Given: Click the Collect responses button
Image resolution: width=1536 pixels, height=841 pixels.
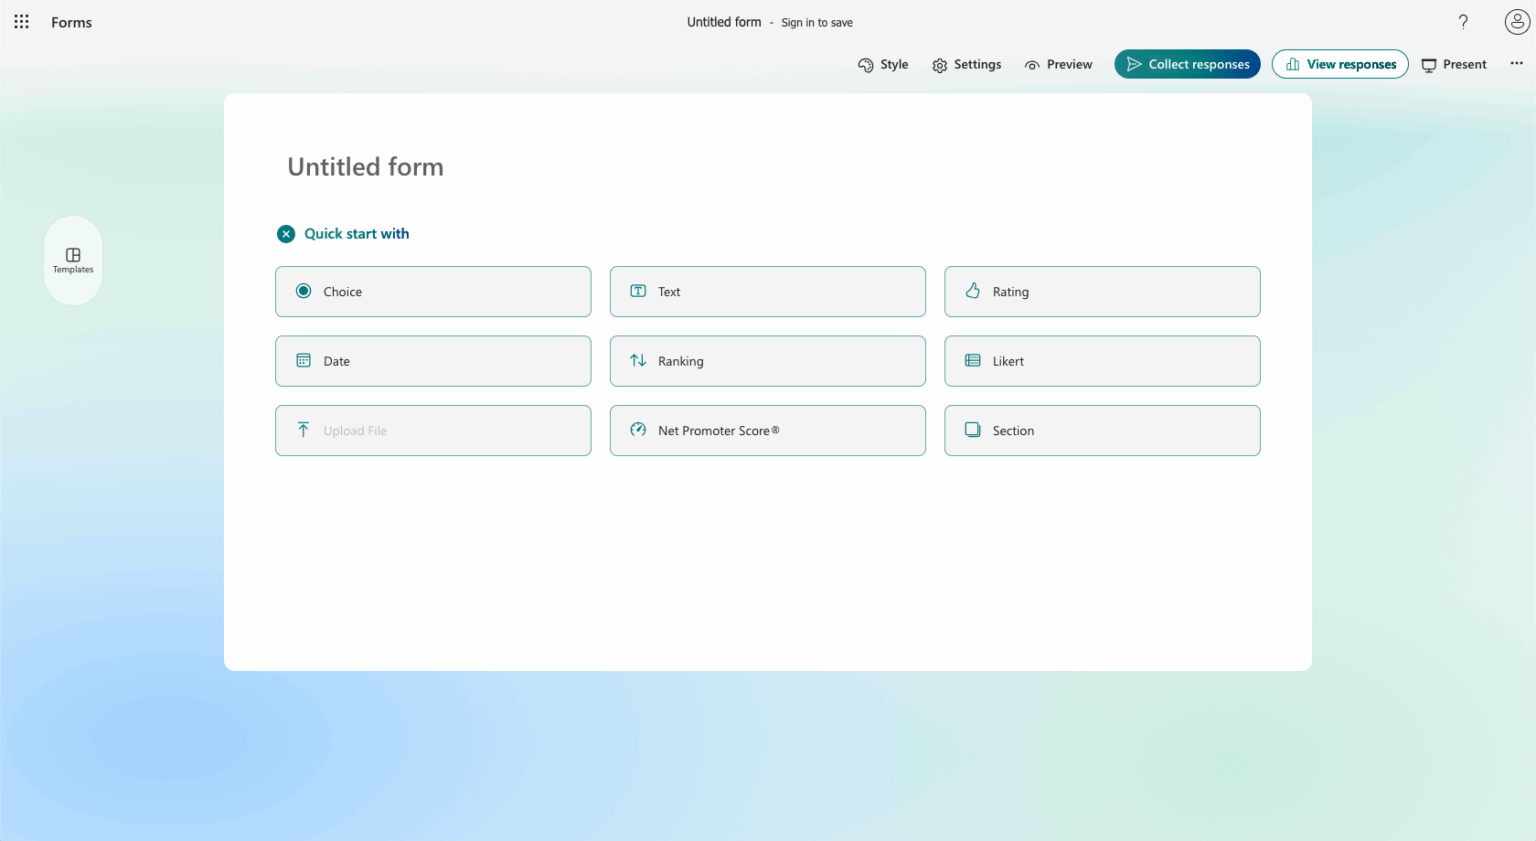Looking at the screenshot, I should pyautogui.click(x=1187, y=64).
